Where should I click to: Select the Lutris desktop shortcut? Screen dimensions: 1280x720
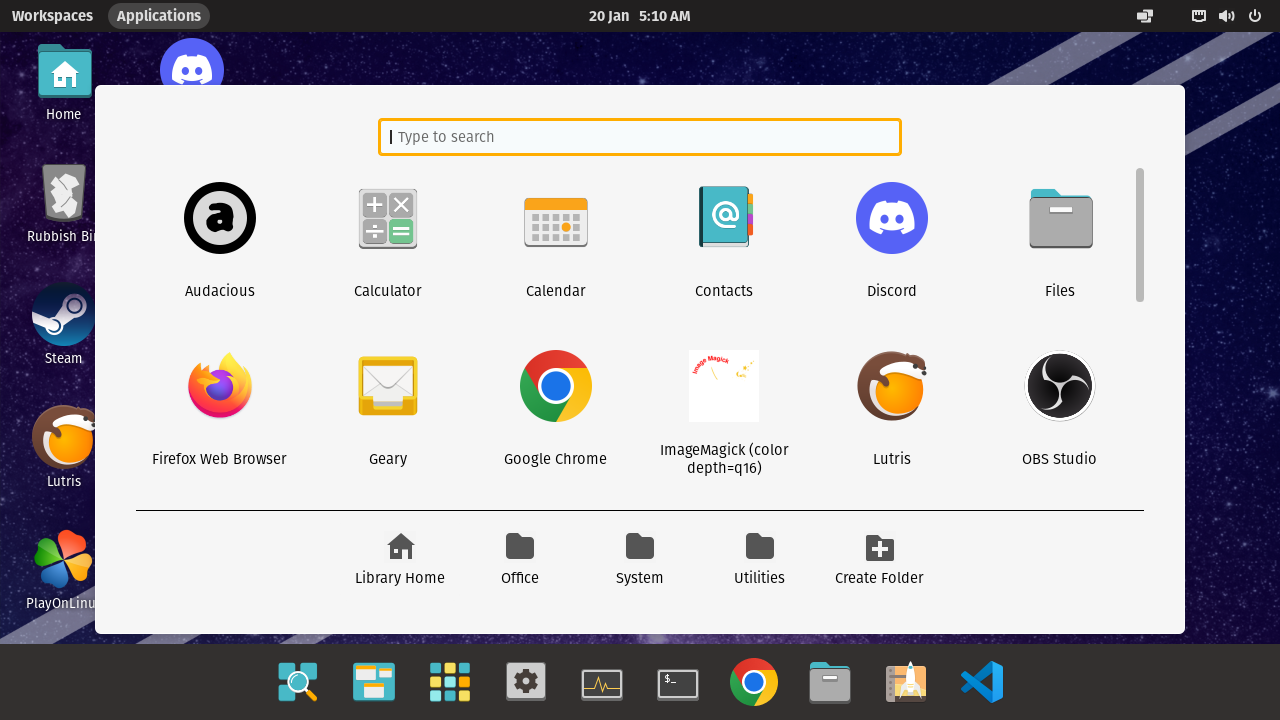pyautogui.click(x=64, y=447)
